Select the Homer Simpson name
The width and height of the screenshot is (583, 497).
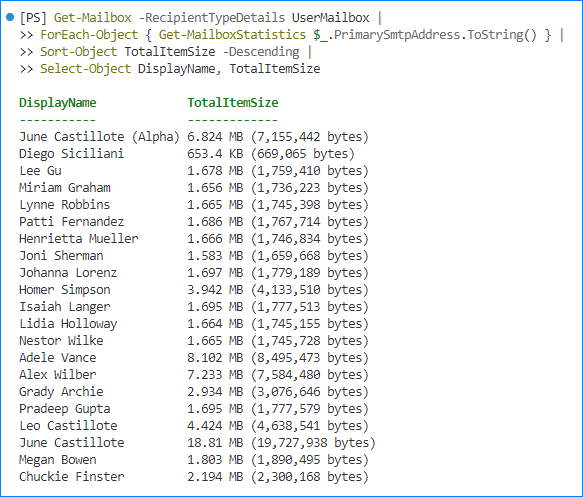point(65,290)
